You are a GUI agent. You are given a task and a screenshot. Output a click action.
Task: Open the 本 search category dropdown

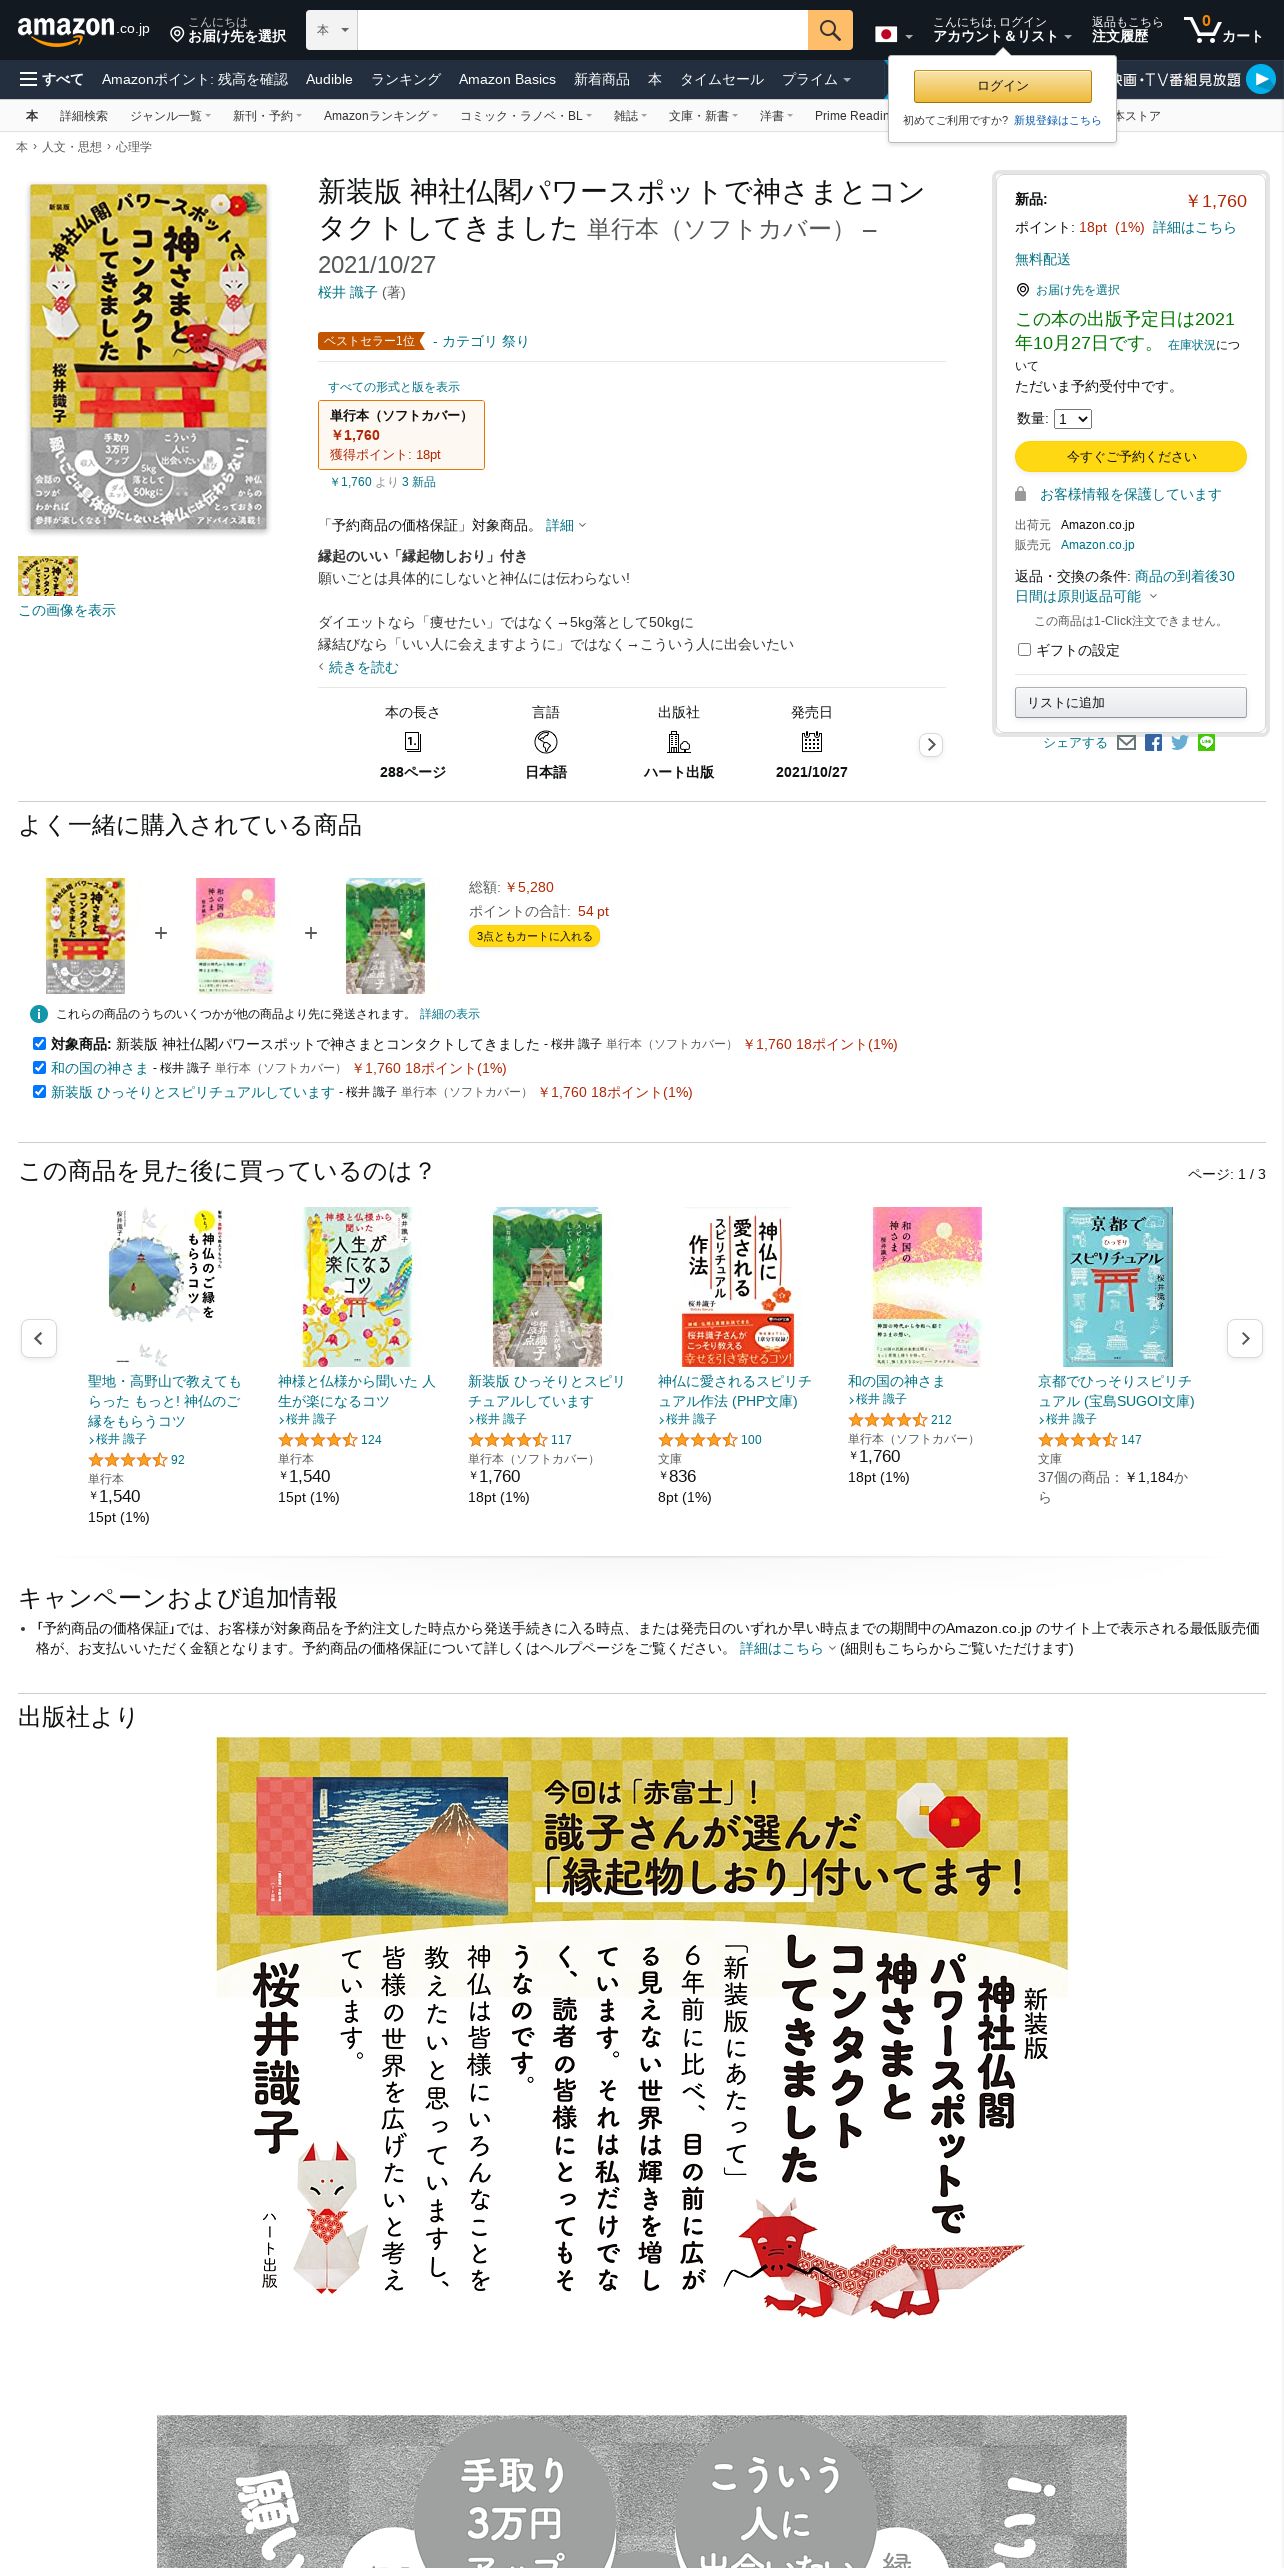coord(332,30)
